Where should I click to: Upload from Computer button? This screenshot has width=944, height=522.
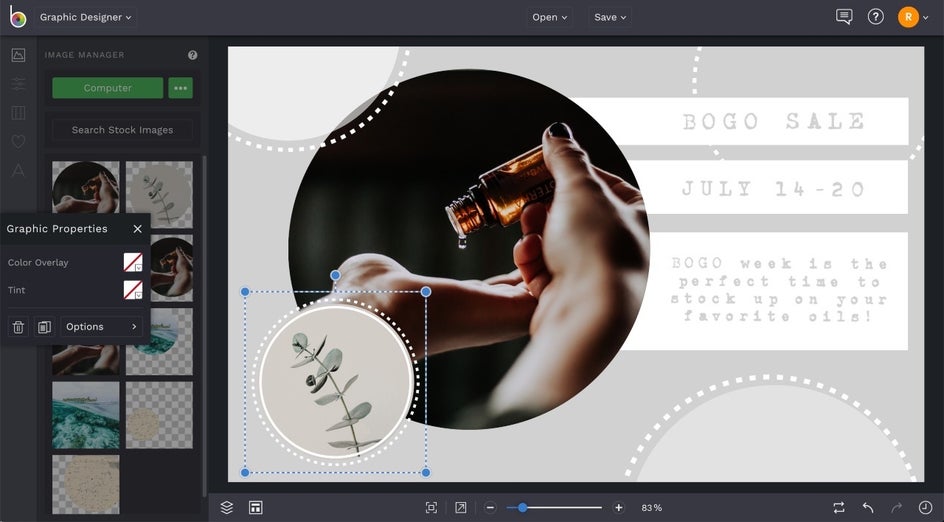[x=108, y=88]
